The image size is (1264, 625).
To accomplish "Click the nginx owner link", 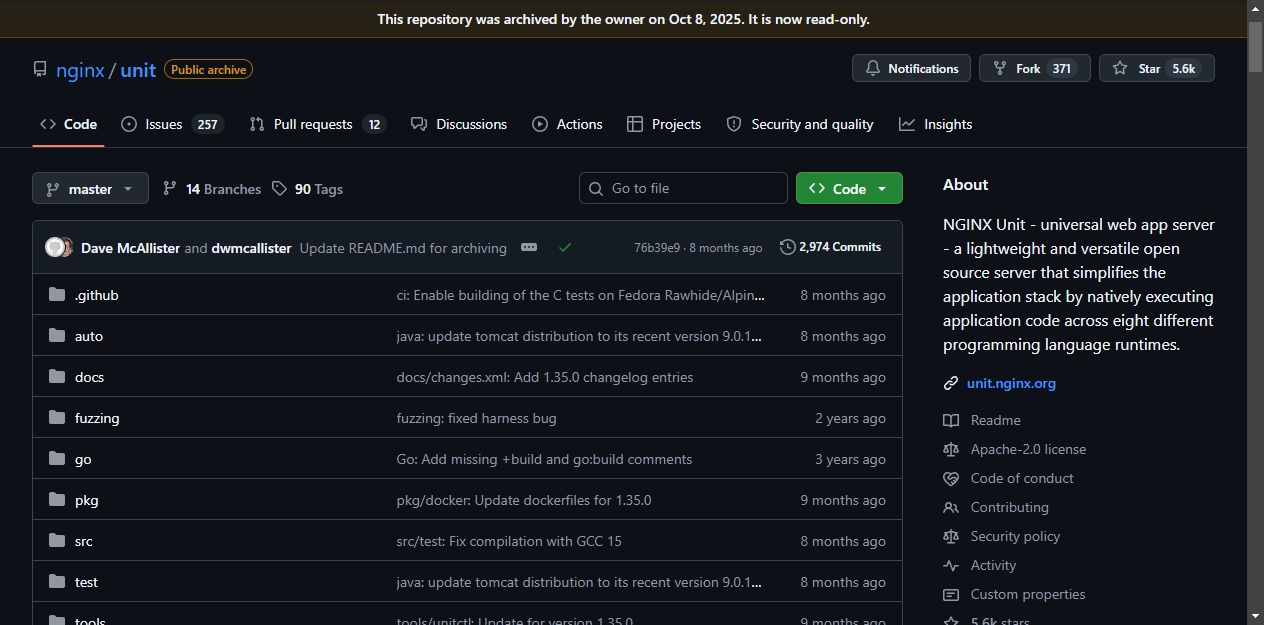I will (80, 70).
